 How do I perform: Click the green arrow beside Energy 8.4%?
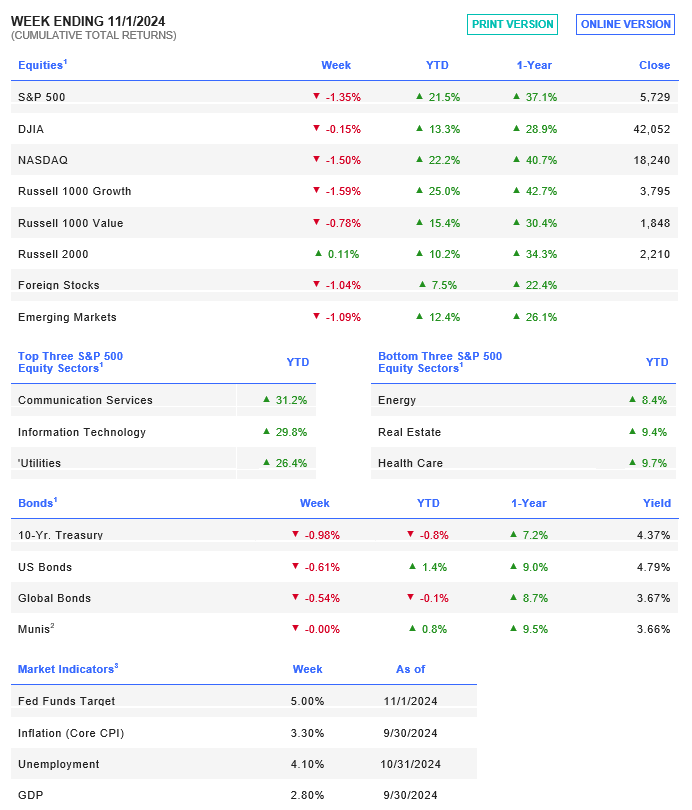point(633,399)
